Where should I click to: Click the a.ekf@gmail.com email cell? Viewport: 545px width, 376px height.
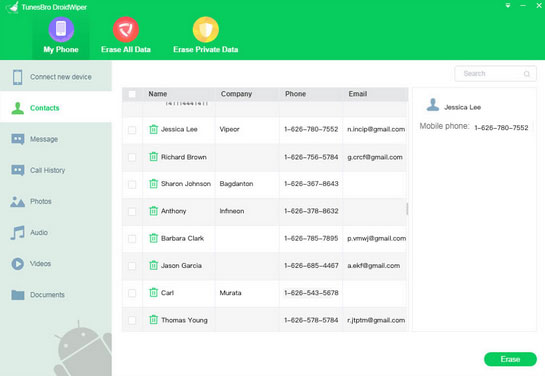(x=374, y=265)
